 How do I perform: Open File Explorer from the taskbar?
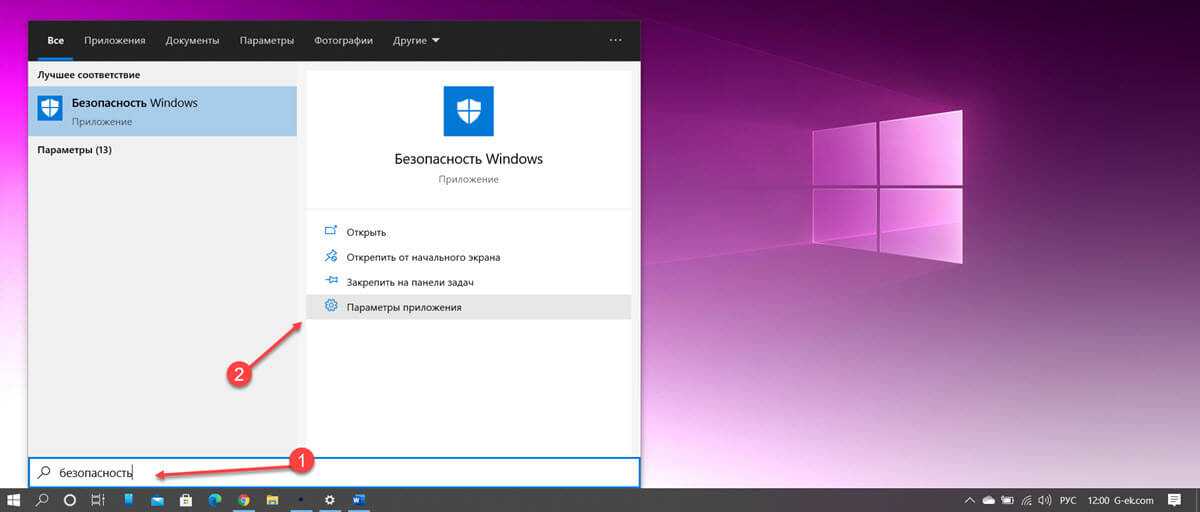pyautogui.click(x=272, y=500)
